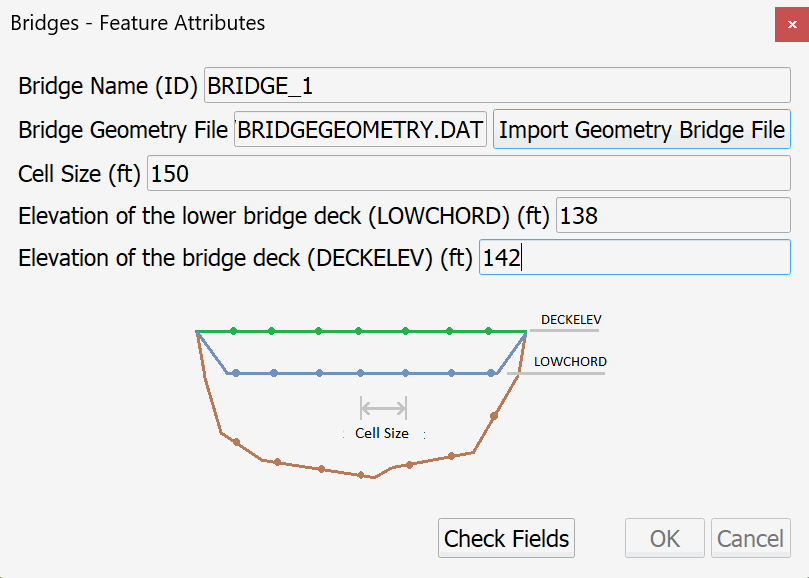Click the dialog title bar text
809x578 pixels.
(x=138, y=22)
